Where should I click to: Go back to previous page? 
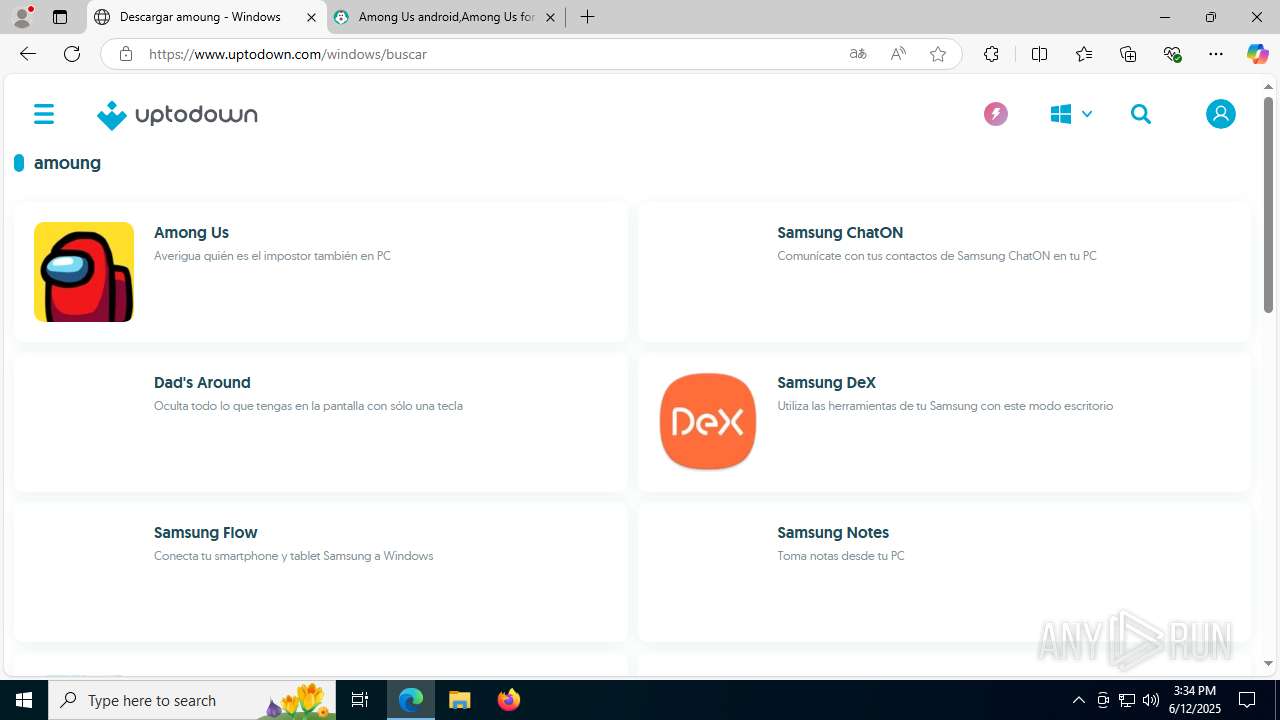pyautogui.click(x=28, y=54)
